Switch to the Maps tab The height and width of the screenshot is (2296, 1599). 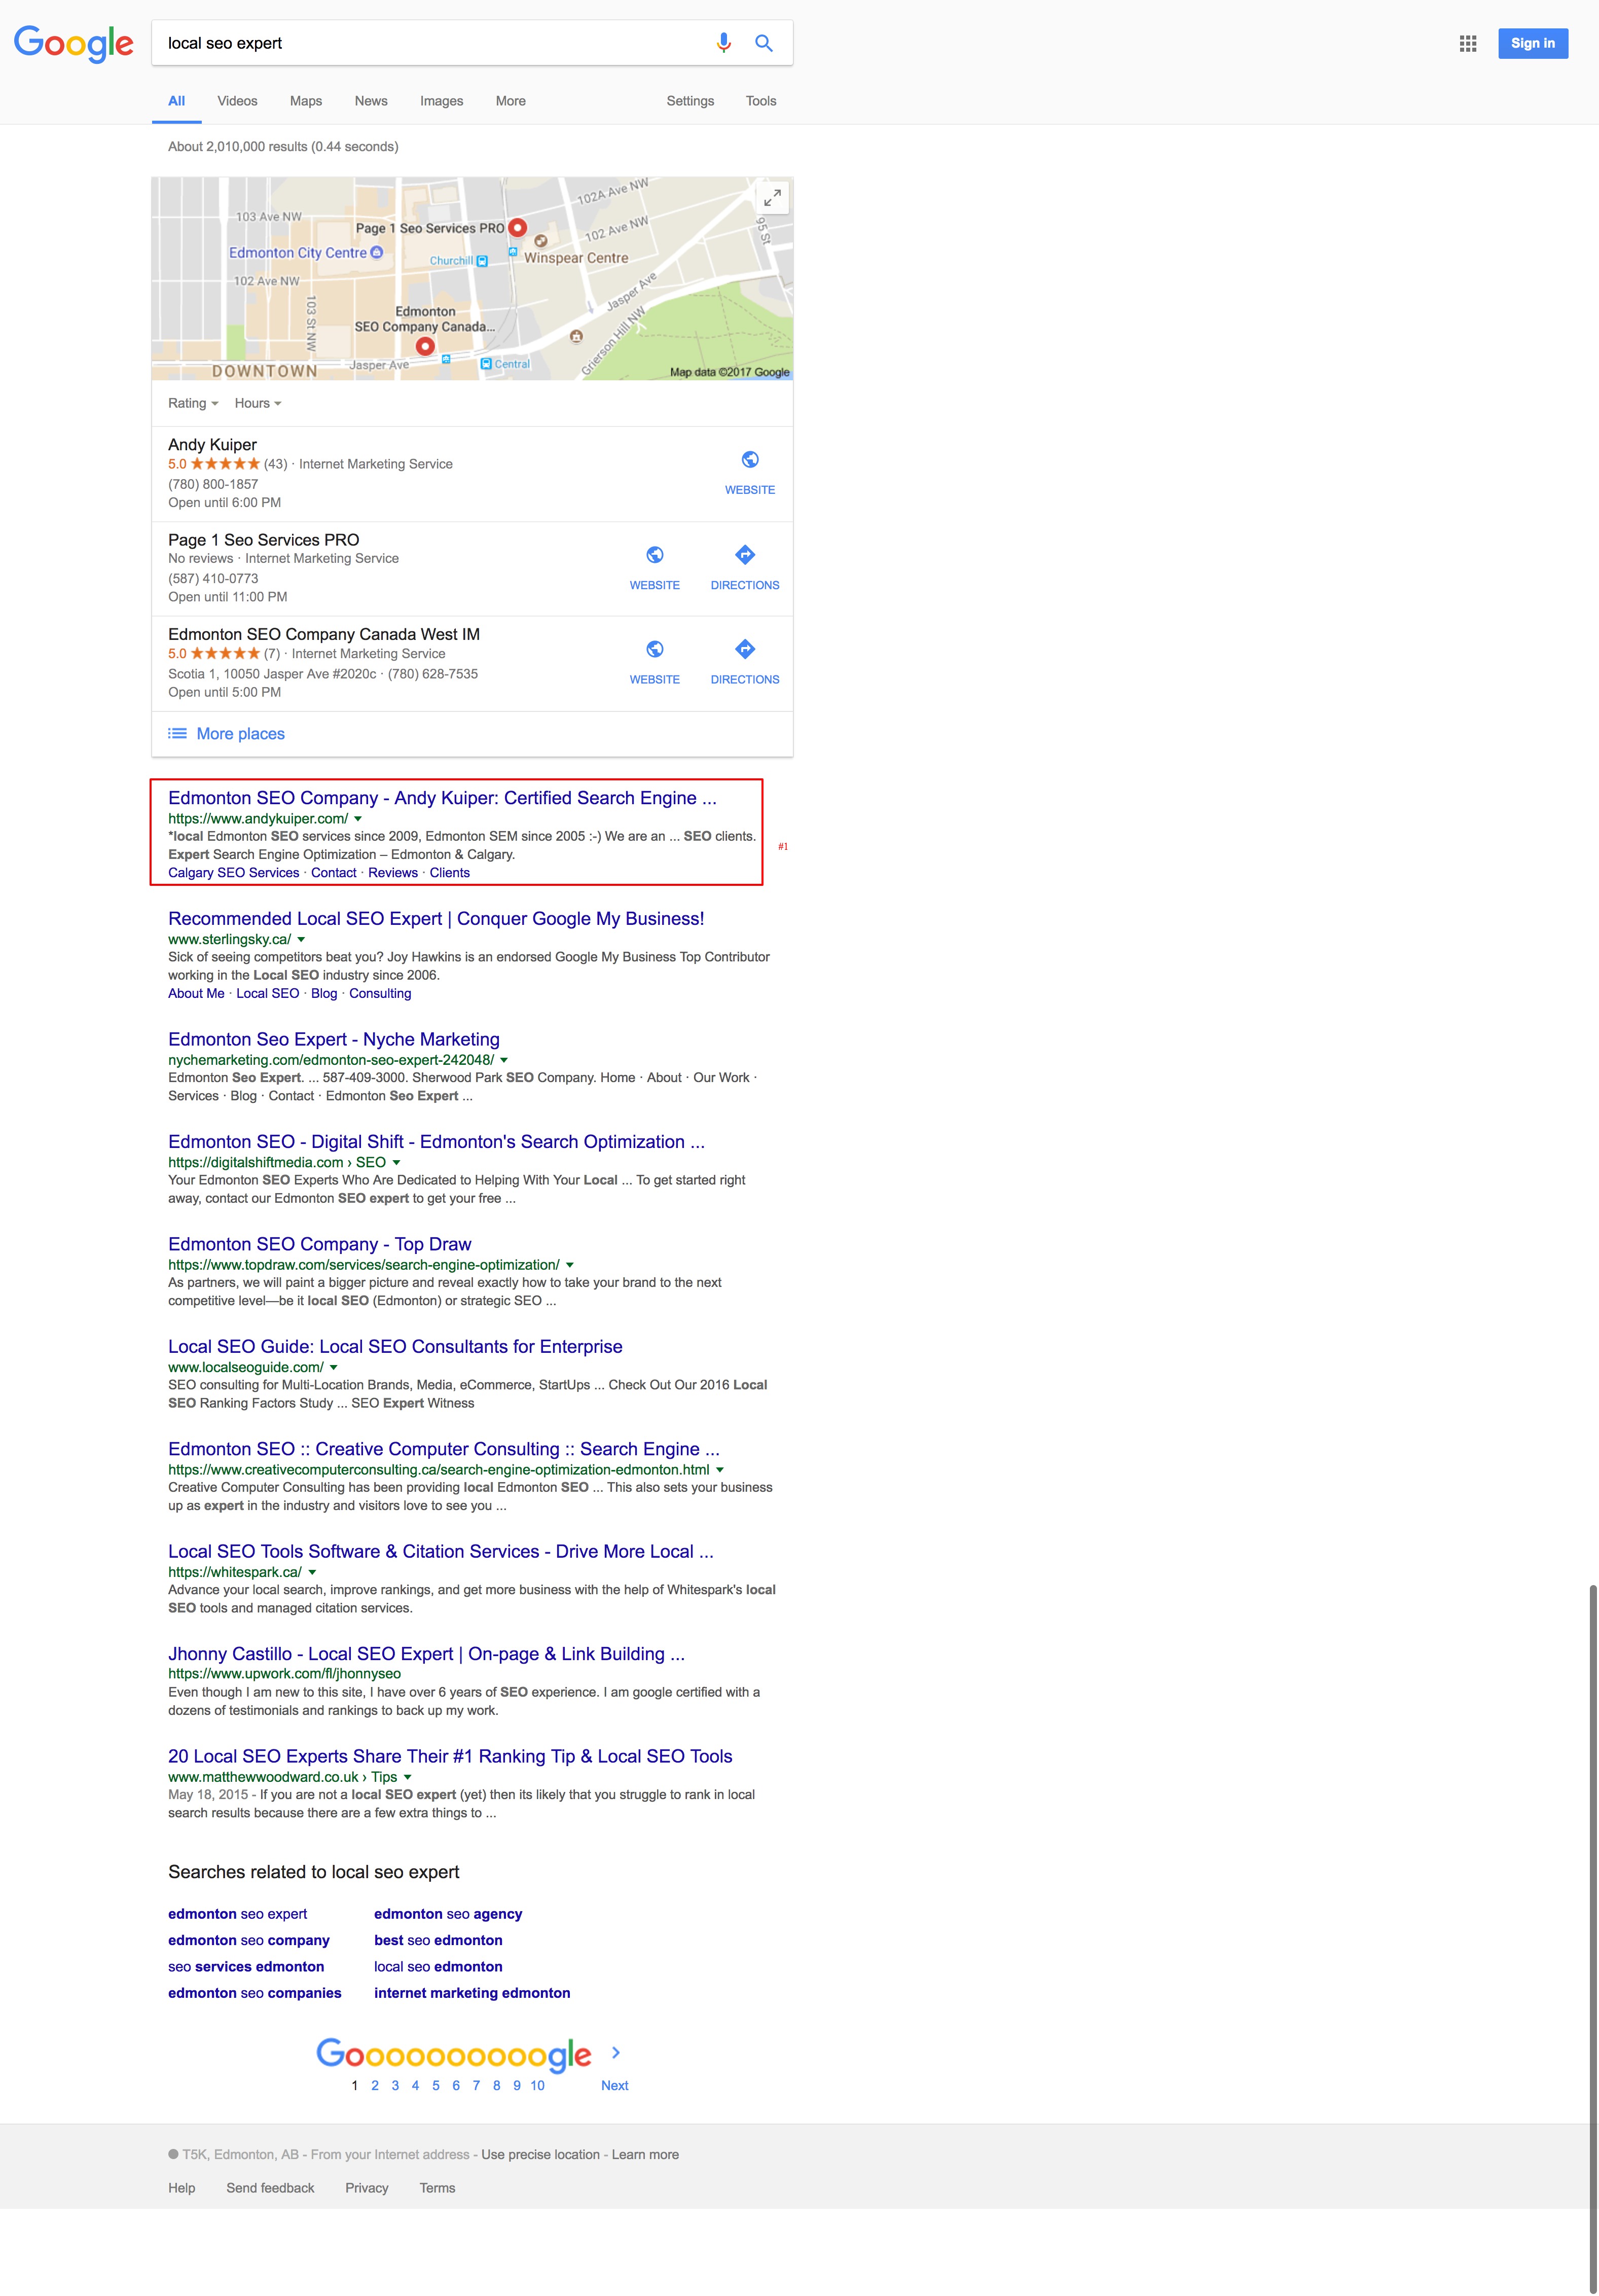[306, 101]
